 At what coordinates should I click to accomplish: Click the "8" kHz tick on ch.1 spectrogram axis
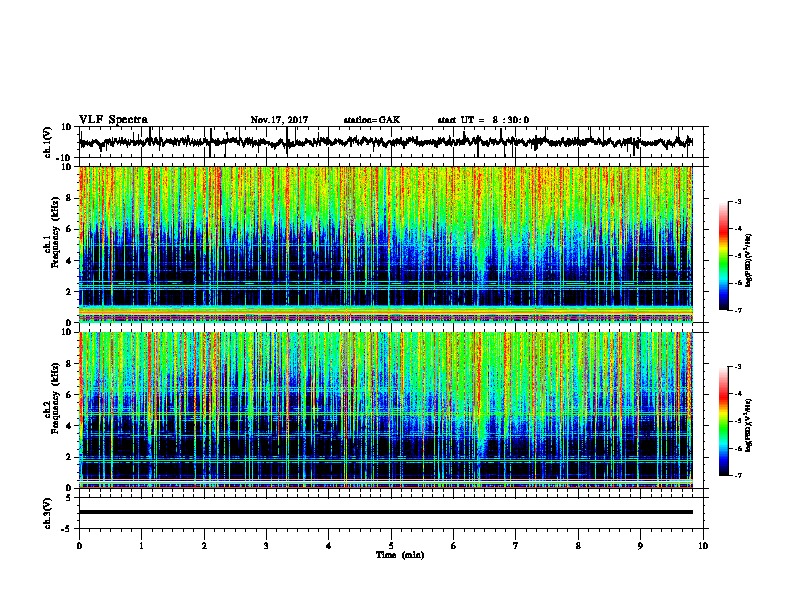click(x=69, y=198)
